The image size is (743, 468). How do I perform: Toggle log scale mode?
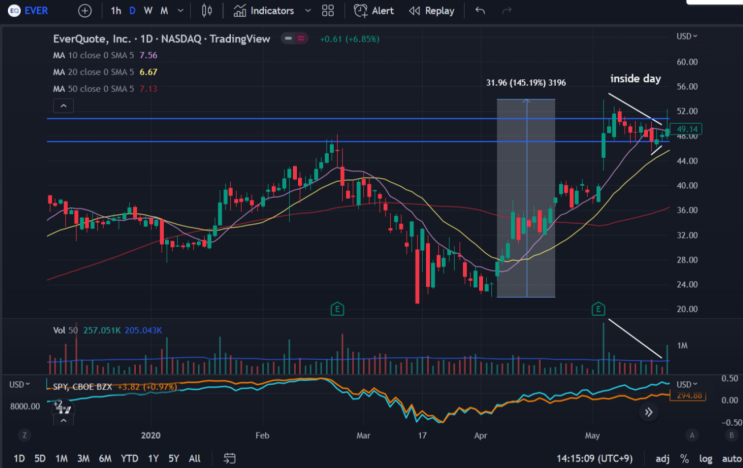pyautogui.click(x=706, y=459)
